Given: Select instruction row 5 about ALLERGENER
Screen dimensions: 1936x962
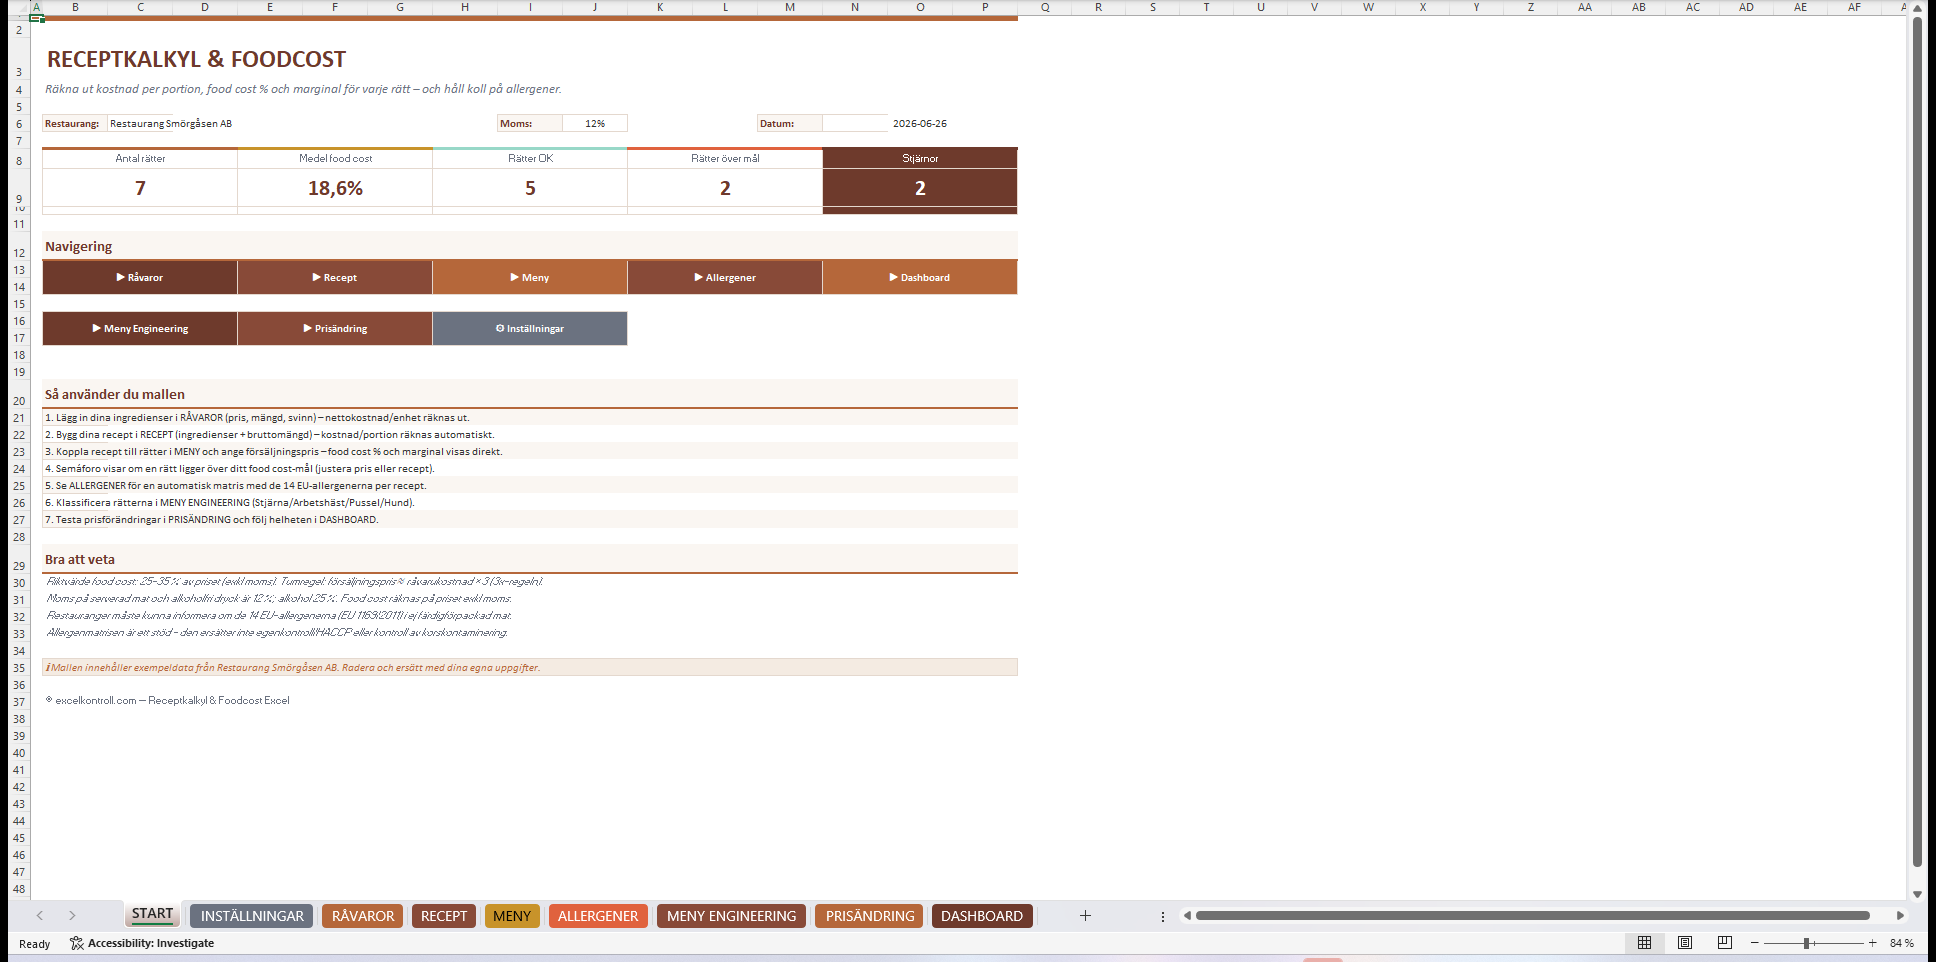Looking at the screenshot, I should pos(530,486).
